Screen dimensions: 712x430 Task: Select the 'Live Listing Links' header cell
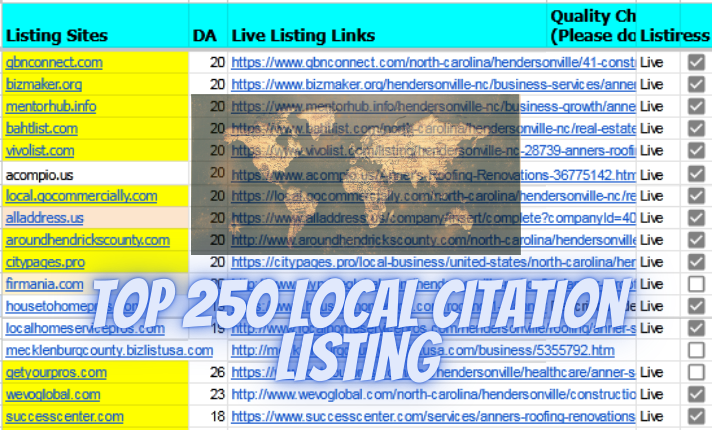387,25
